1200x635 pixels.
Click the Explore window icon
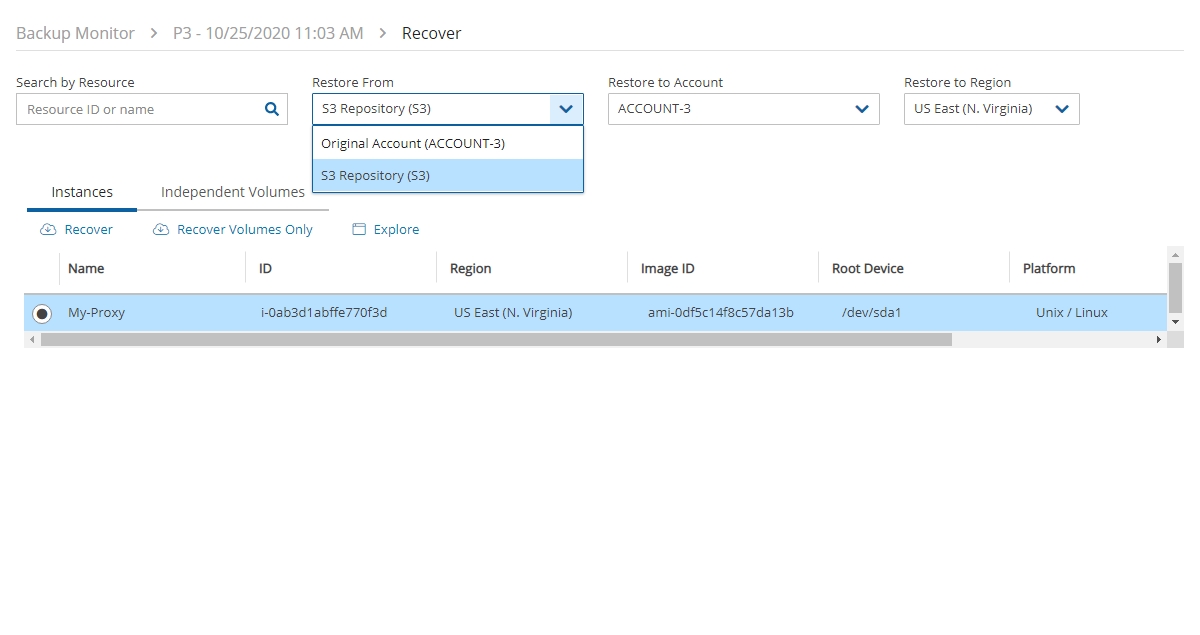coord(359,230)
